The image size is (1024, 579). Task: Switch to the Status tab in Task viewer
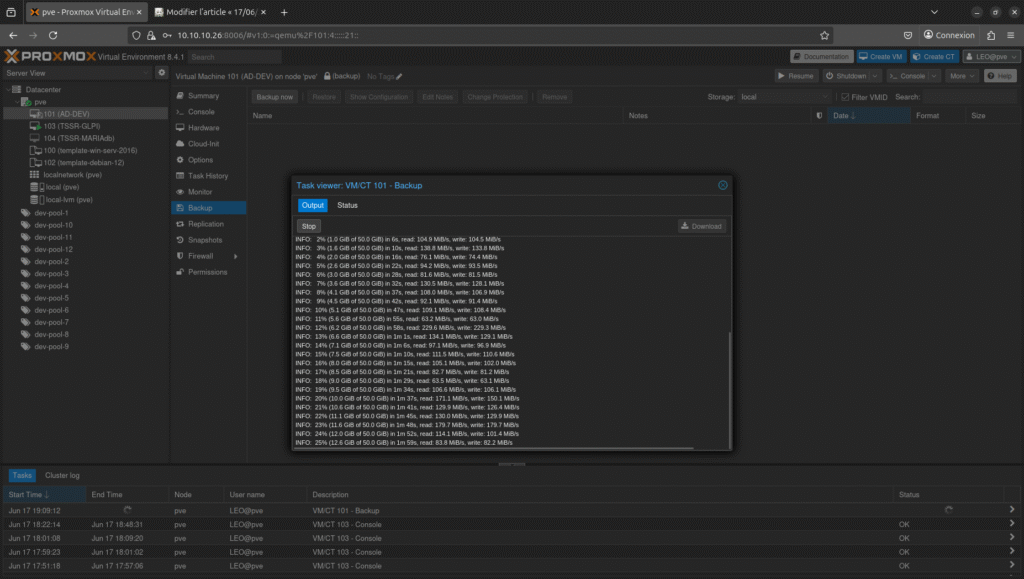pos(347,205)
